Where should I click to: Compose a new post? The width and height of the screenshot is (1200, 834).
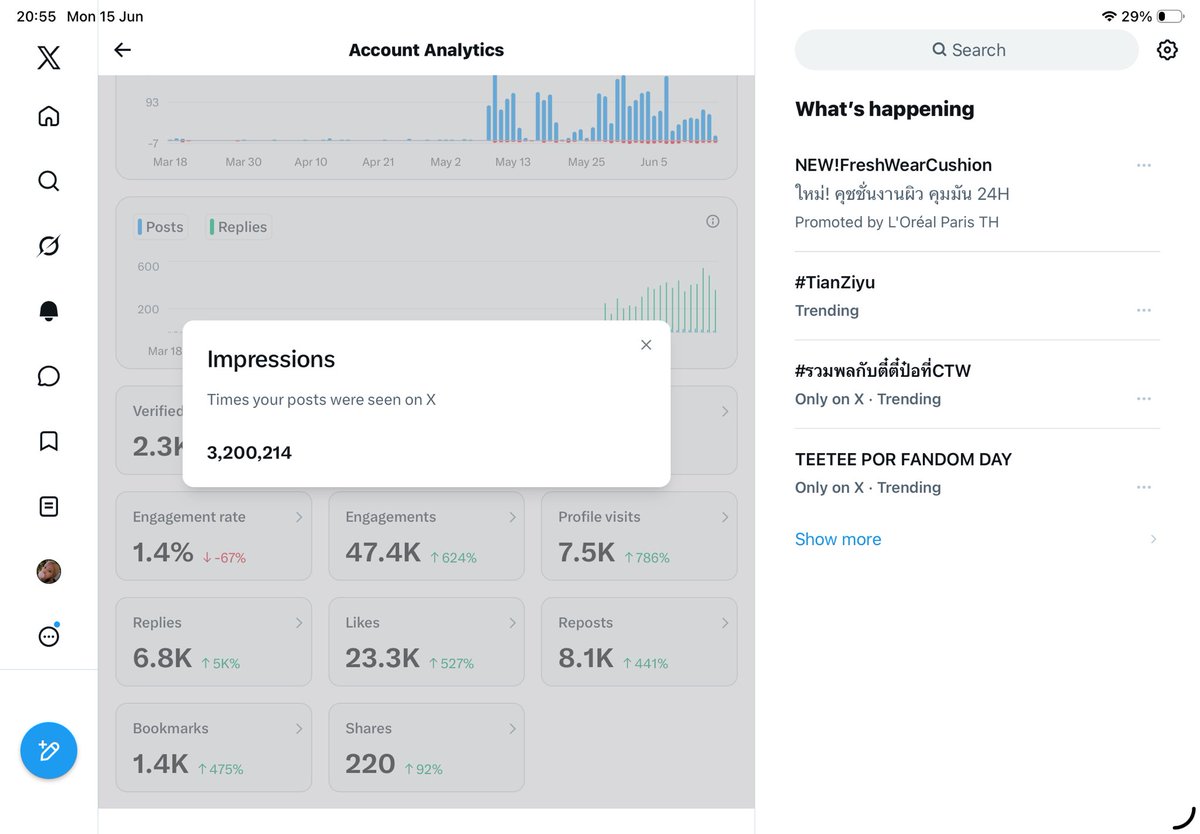[48, 750]
